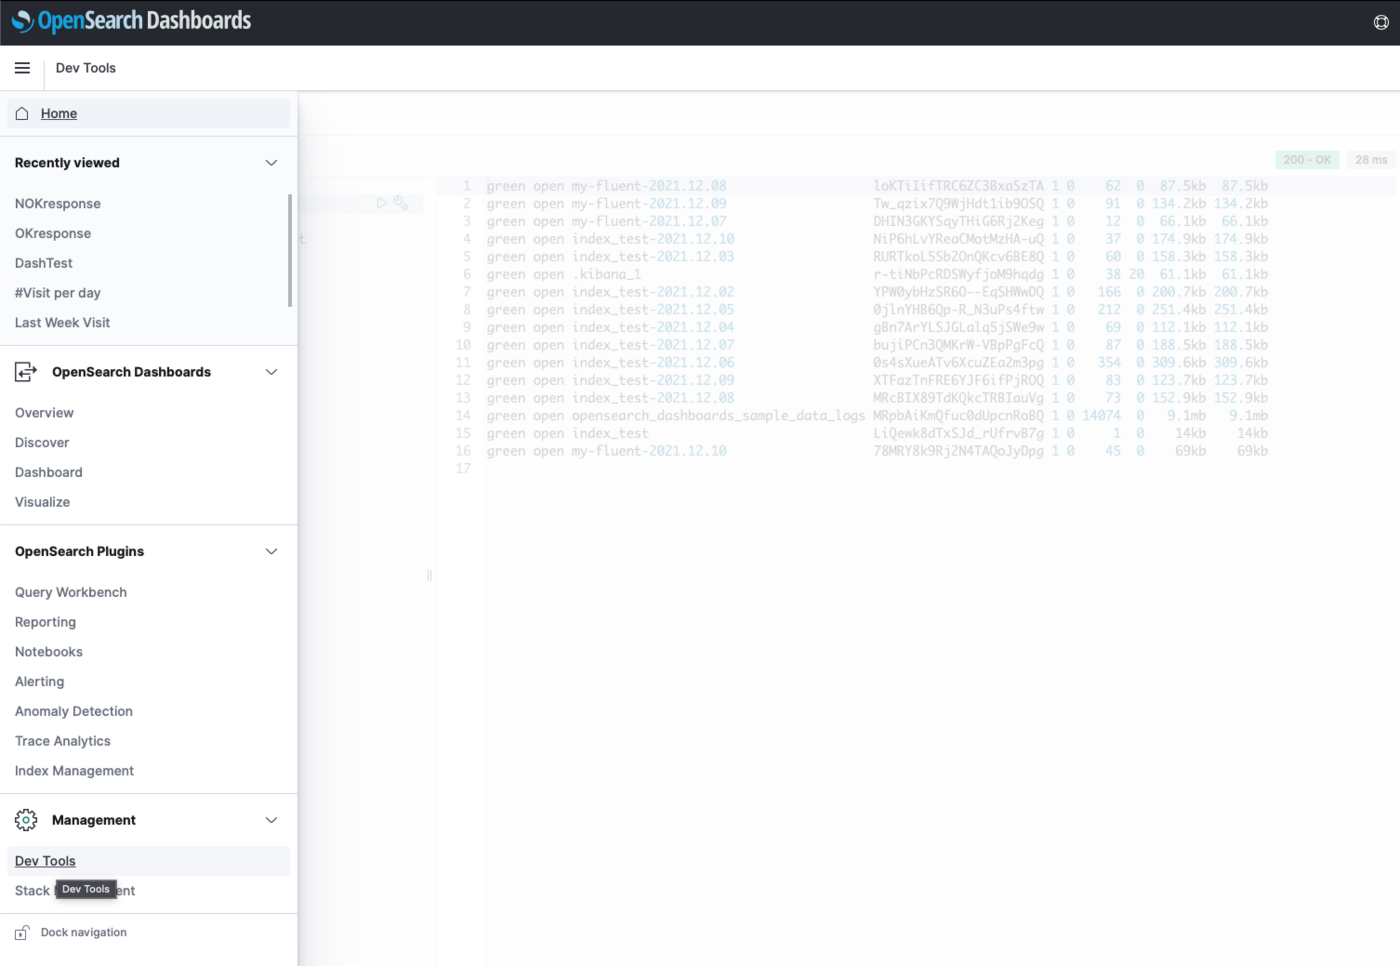Select Dev Tools under Management
The image size is (1400, 966).
click(x=44, y=861)
